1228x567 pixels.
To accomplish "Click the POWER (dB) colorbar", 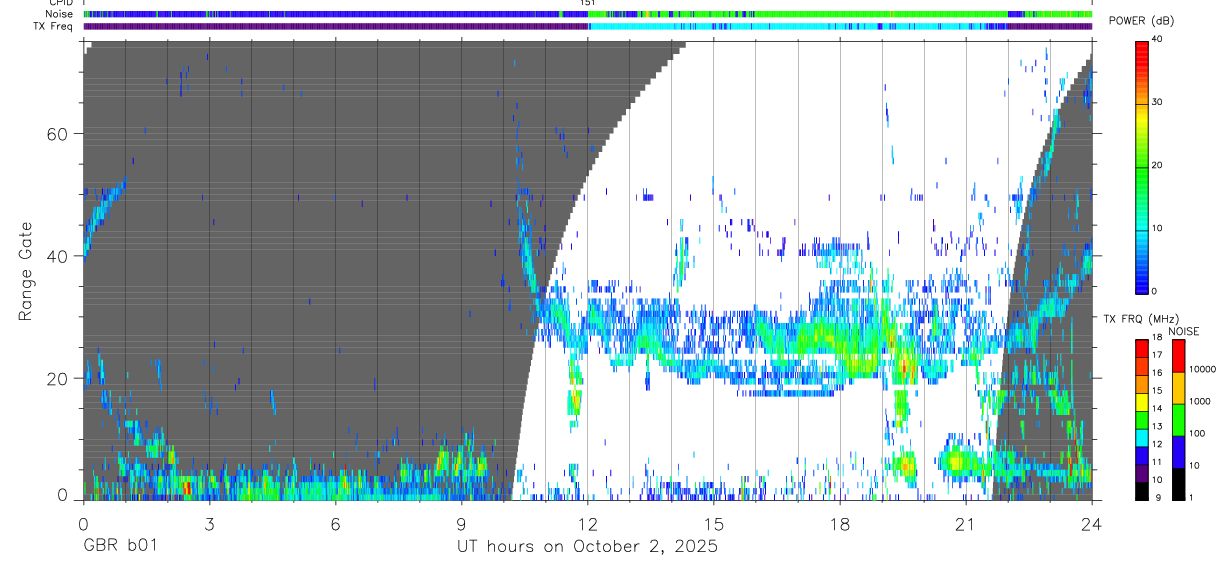I will 1142,166.
